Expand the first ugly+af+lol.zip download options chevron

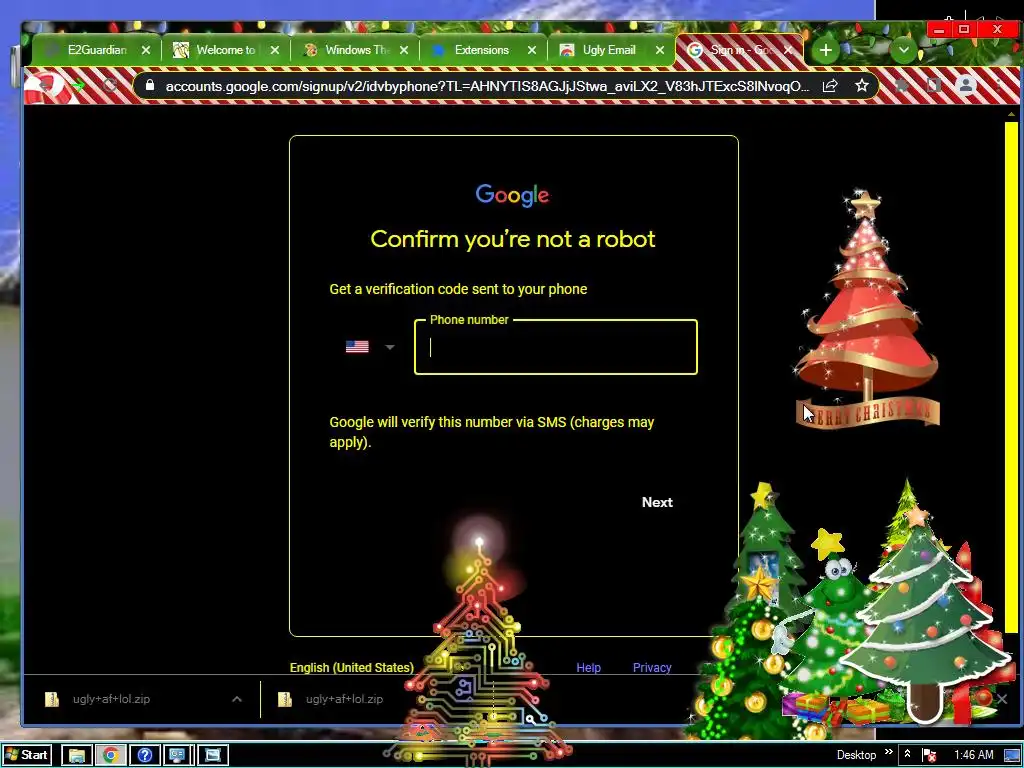(237, 699)
